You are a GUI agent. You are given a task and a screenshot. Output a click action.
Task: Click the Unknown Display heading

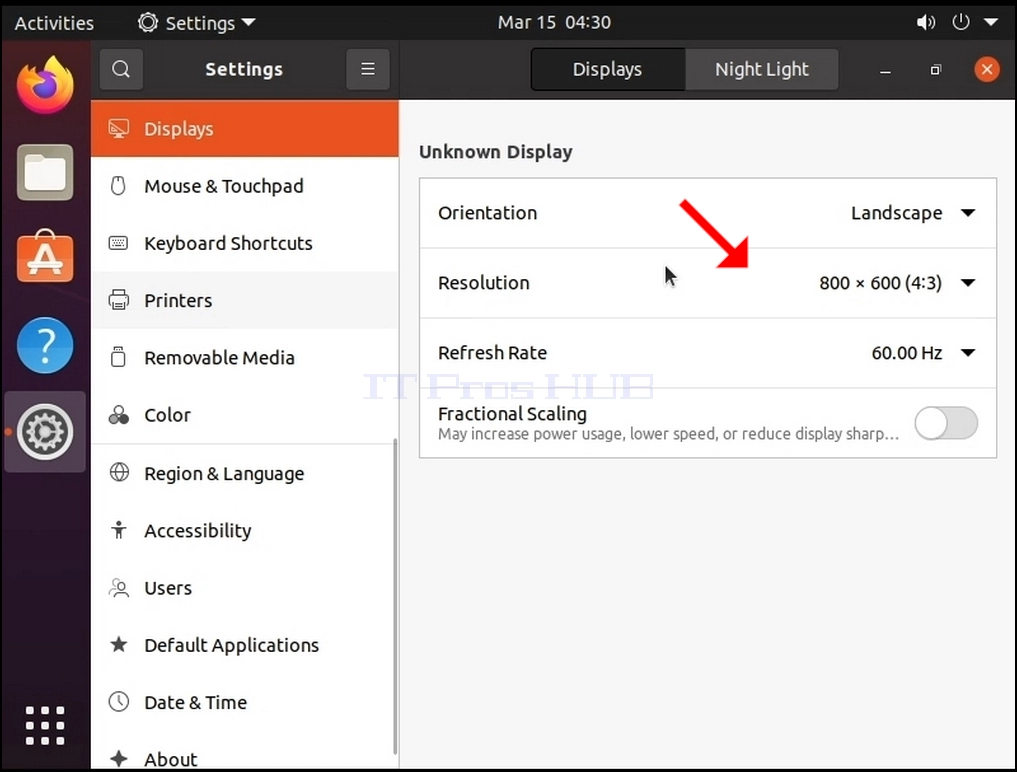(x=496, y=152)
